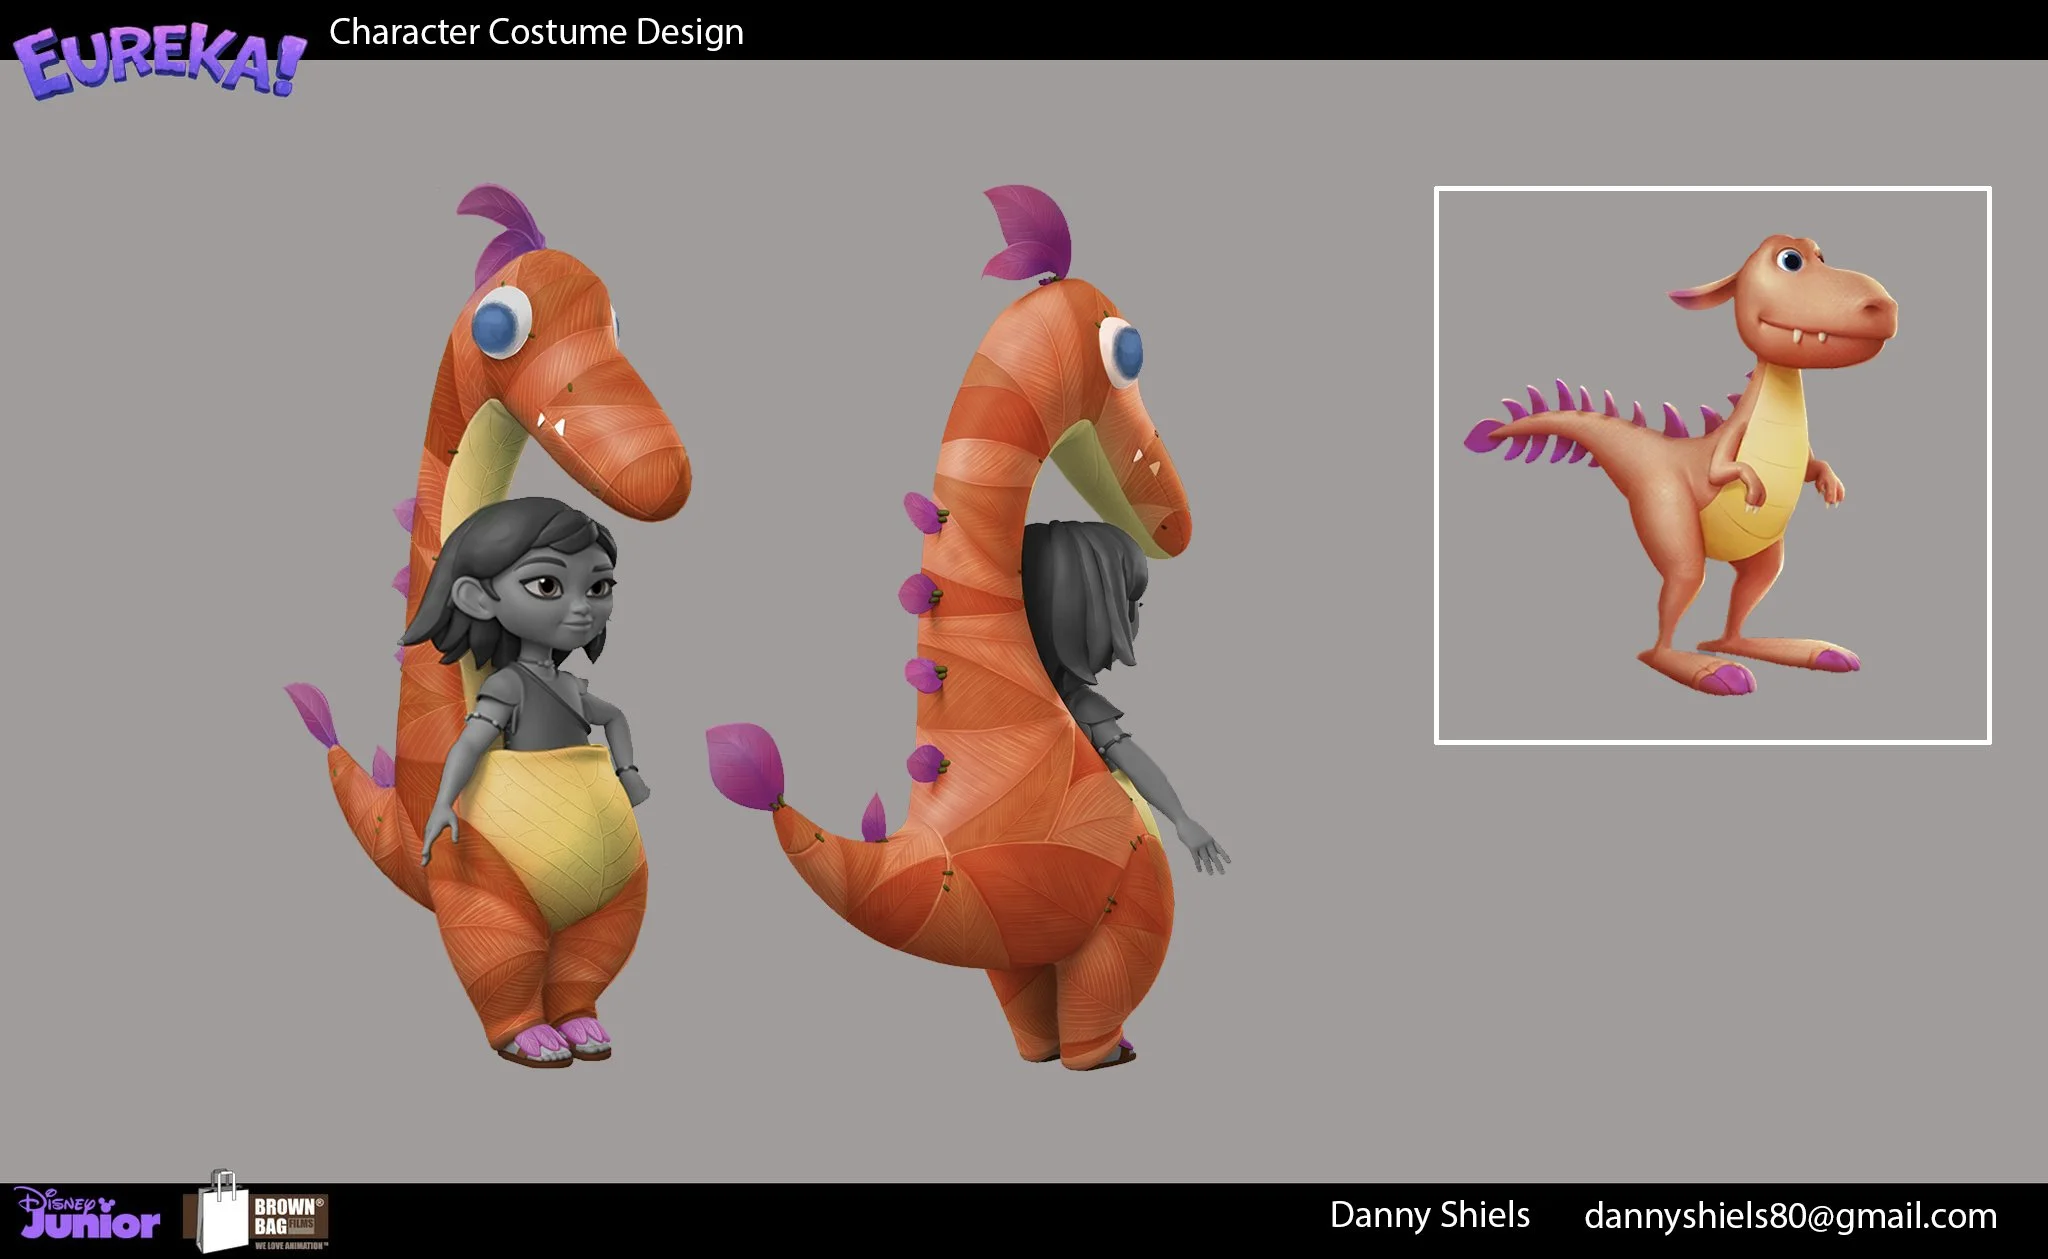Click the reference dinosaur's eye in the white frame
The height and width of the screenshot is (1259, 2048).
coord(1790,261)
